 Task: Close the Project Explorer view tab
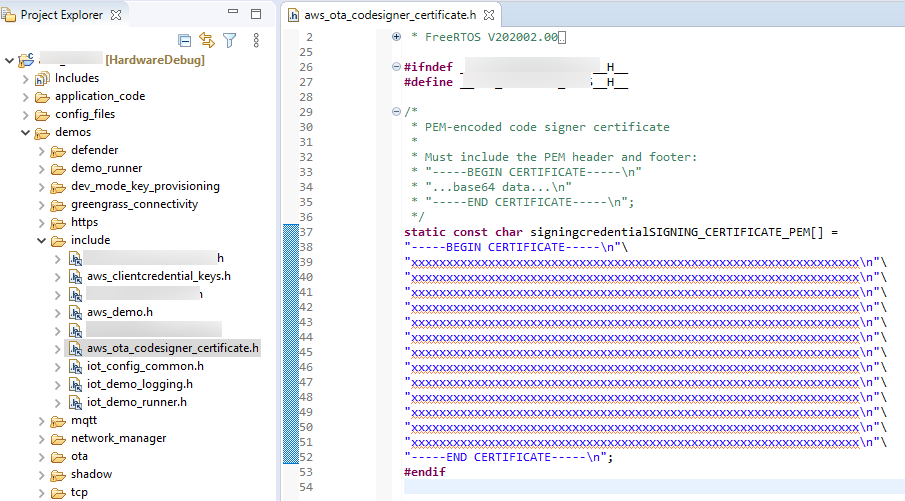115,15
